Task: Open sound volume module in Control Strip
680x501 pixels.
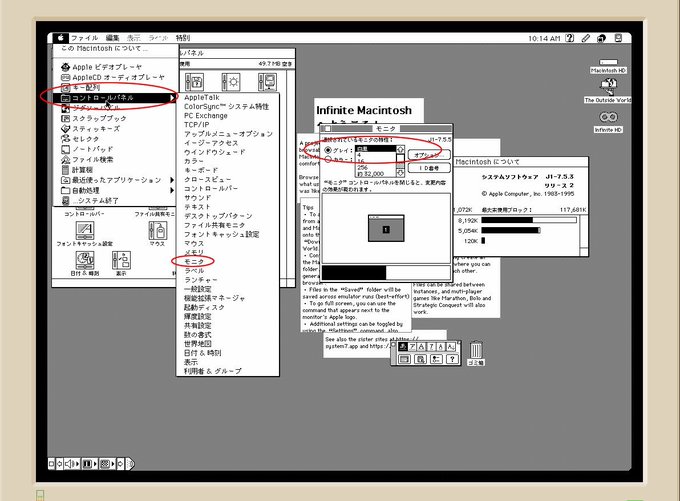Action: tap(71, 464)
